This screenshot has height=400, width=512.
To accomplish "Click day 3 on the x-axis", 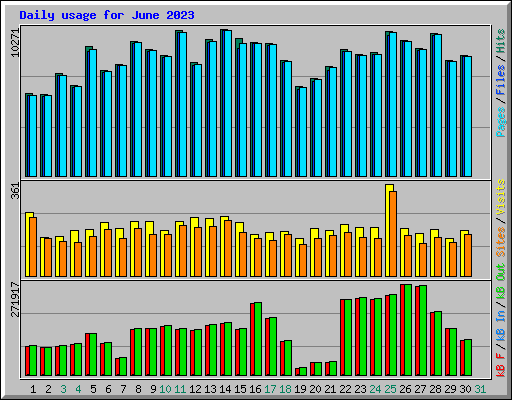I will pyautogui.click(x=63, y=389).
